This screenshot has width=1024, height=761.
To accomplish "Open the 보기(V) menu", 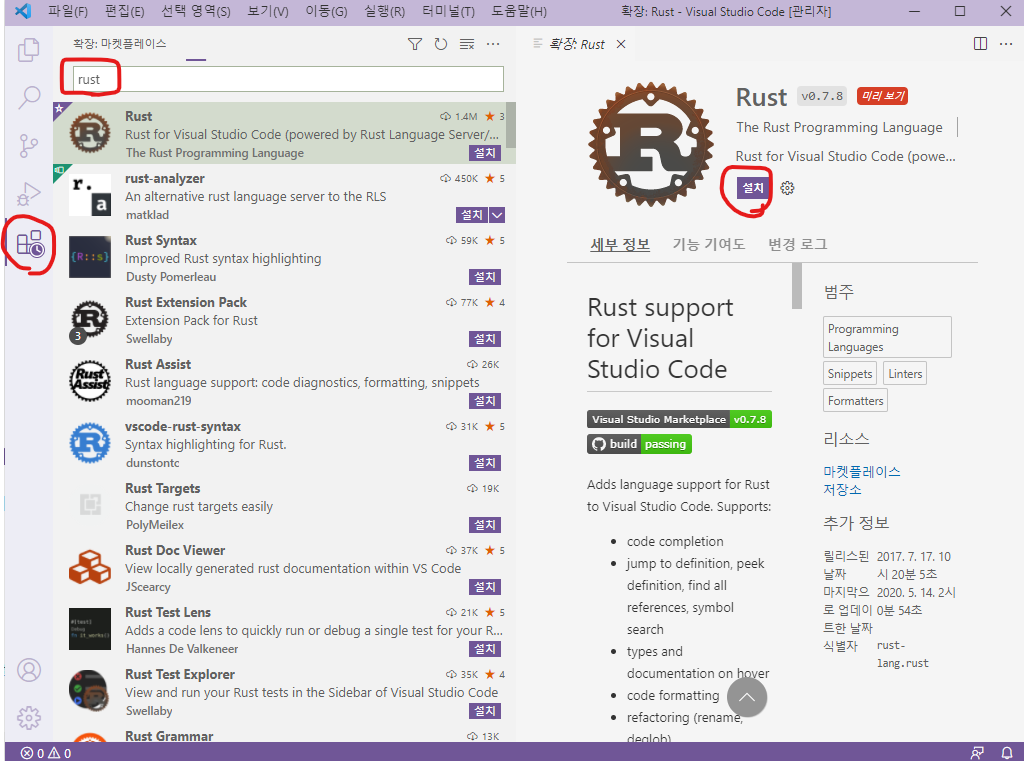I will tap(268, 11).
